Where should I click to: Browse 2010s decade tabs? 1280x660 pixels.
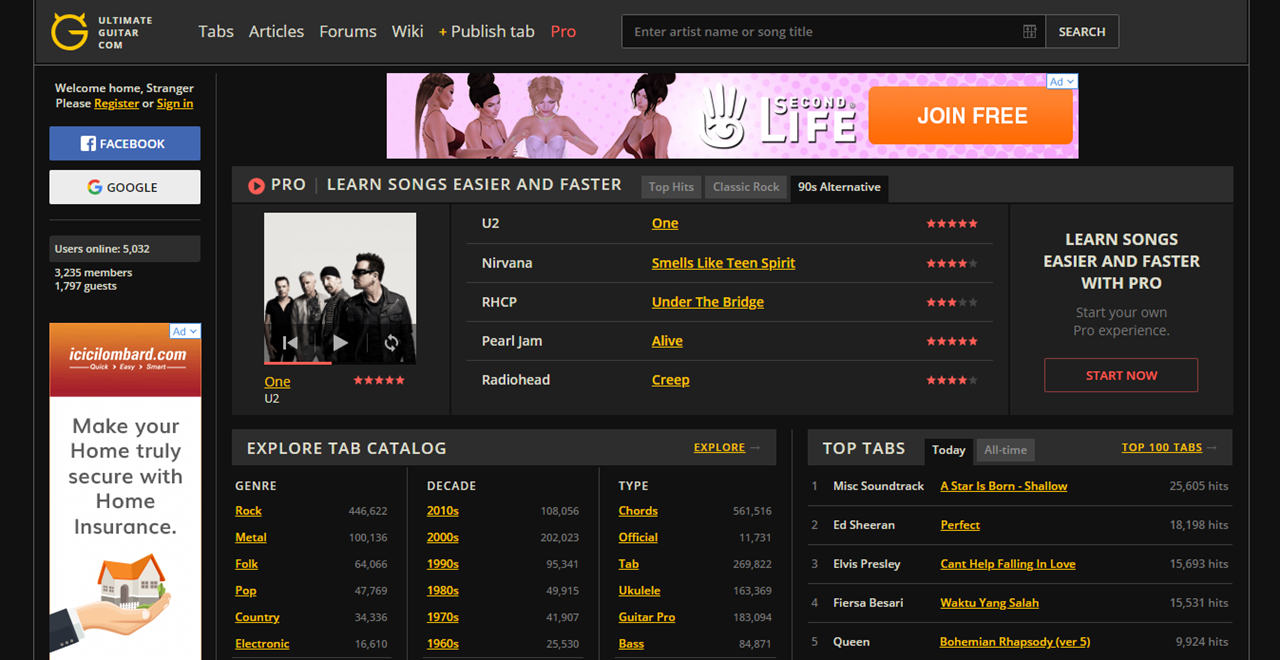pos(443,511)
